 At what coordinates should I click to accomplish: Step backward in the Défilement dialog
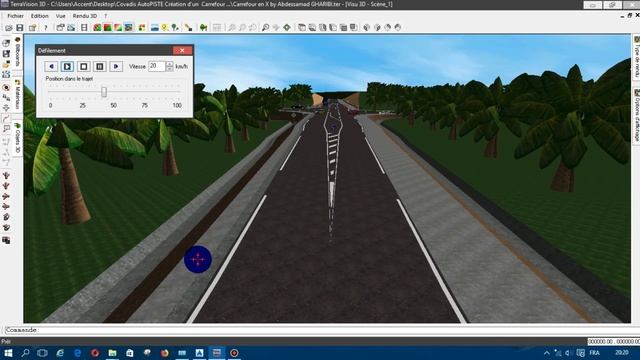click(x=51, y=66)
